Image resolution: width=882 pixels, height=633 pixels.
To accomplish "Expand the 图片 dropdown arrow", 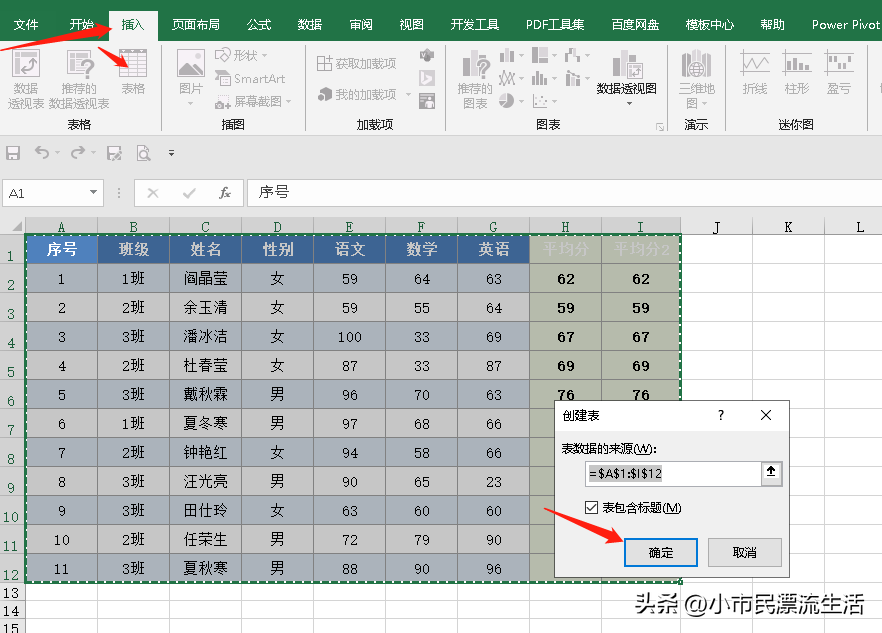I will 190,104.
